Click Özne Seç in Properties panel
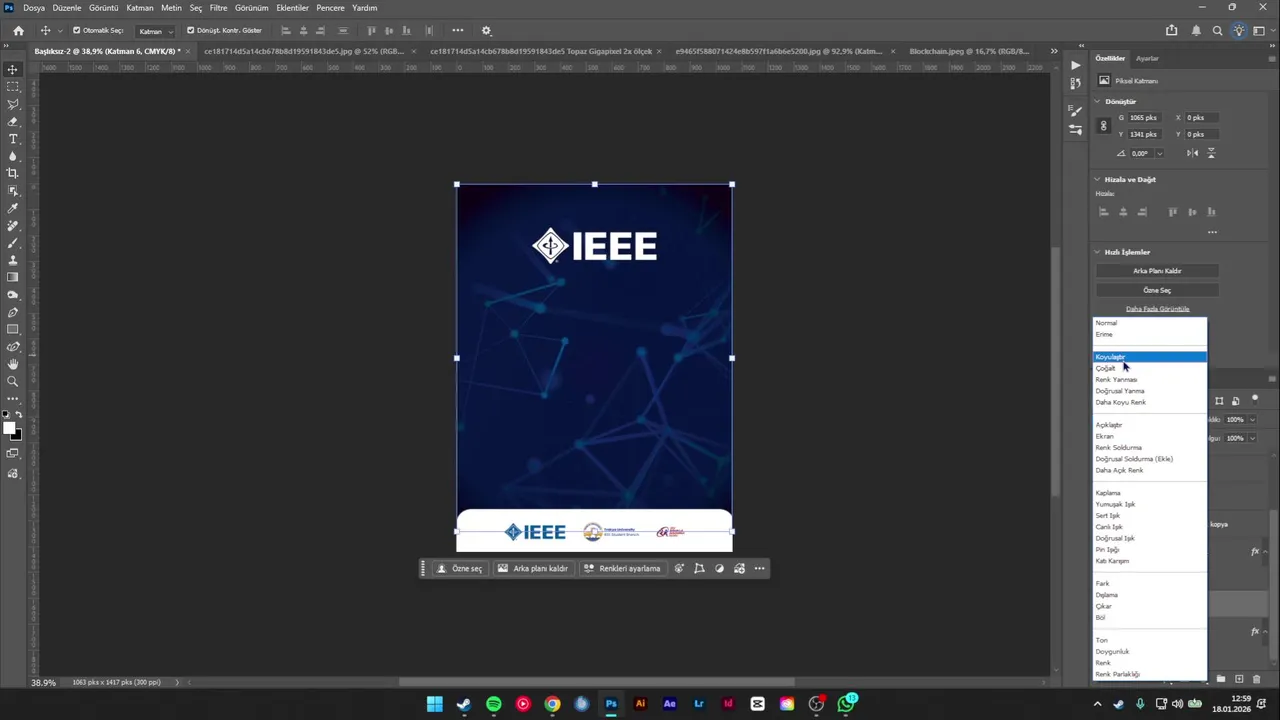This screenshot has width=1280, height=720. (1157, 290)
